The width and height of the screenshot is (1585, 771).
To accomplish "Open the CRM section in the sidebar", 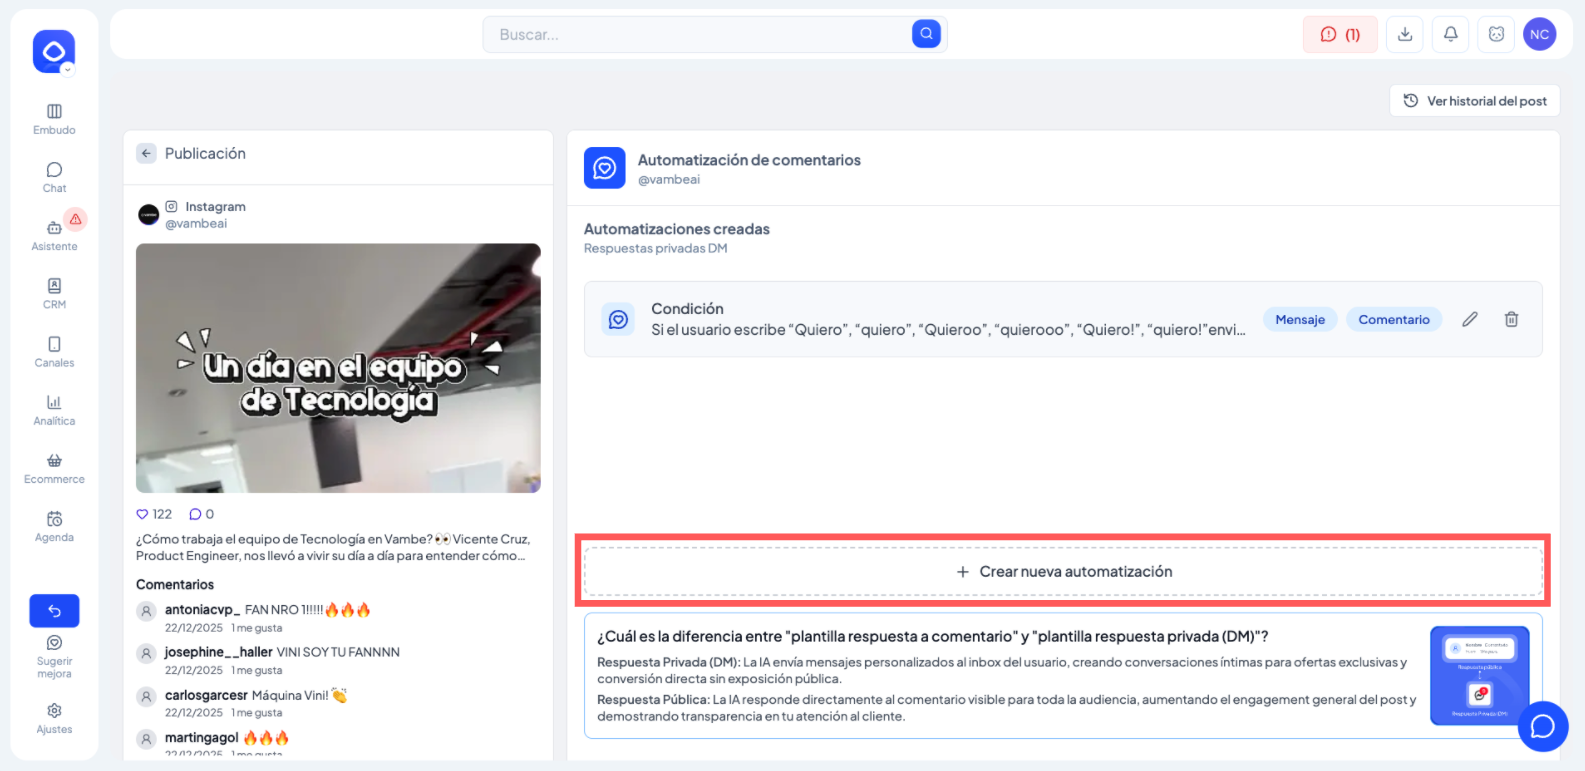I will click(54, 293).
